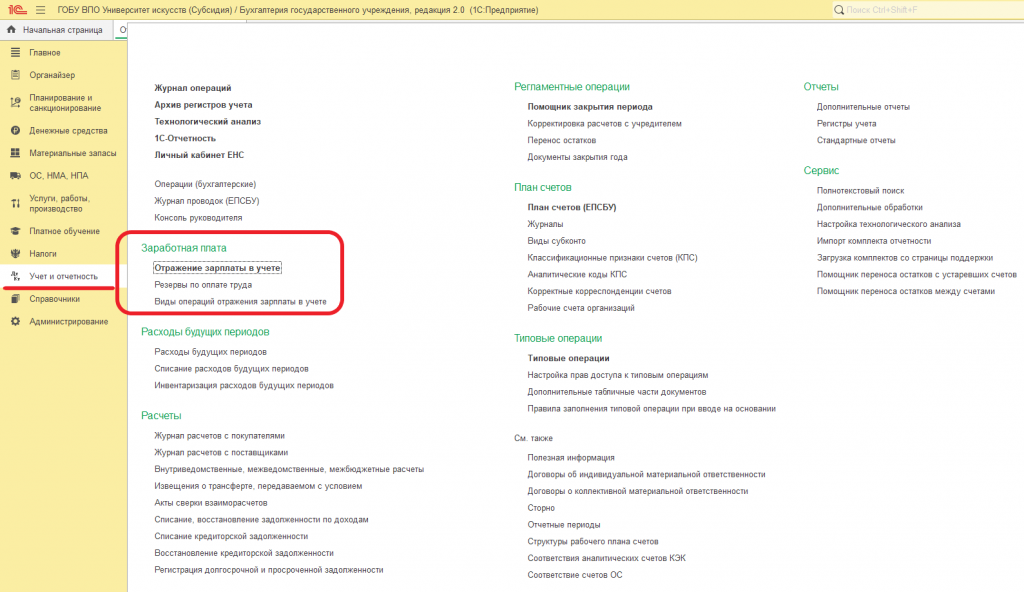Open Полнотекстовый поиск service link

coord(860,191)
